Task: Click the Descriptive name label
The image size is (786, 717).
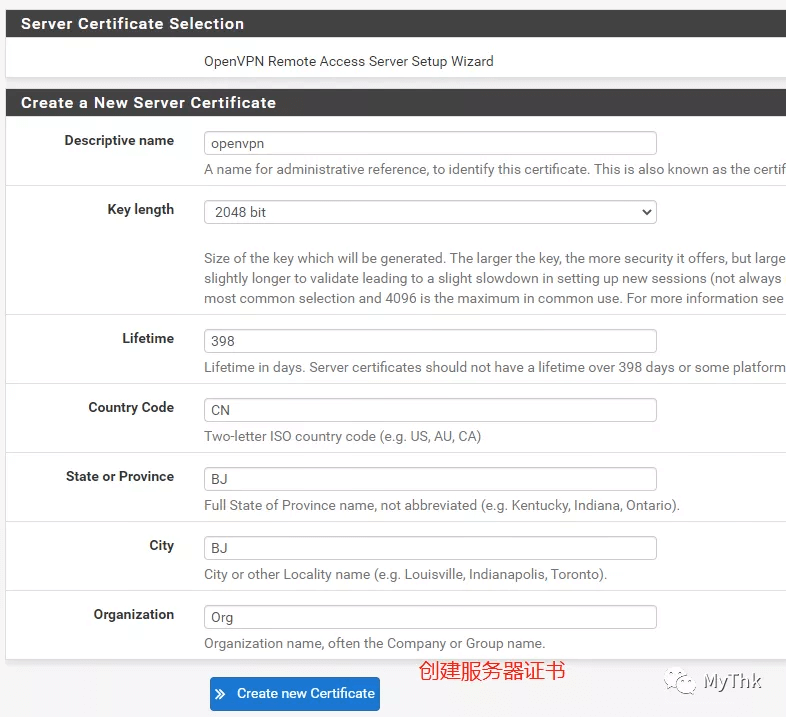Action: click(x=119, y=140)
